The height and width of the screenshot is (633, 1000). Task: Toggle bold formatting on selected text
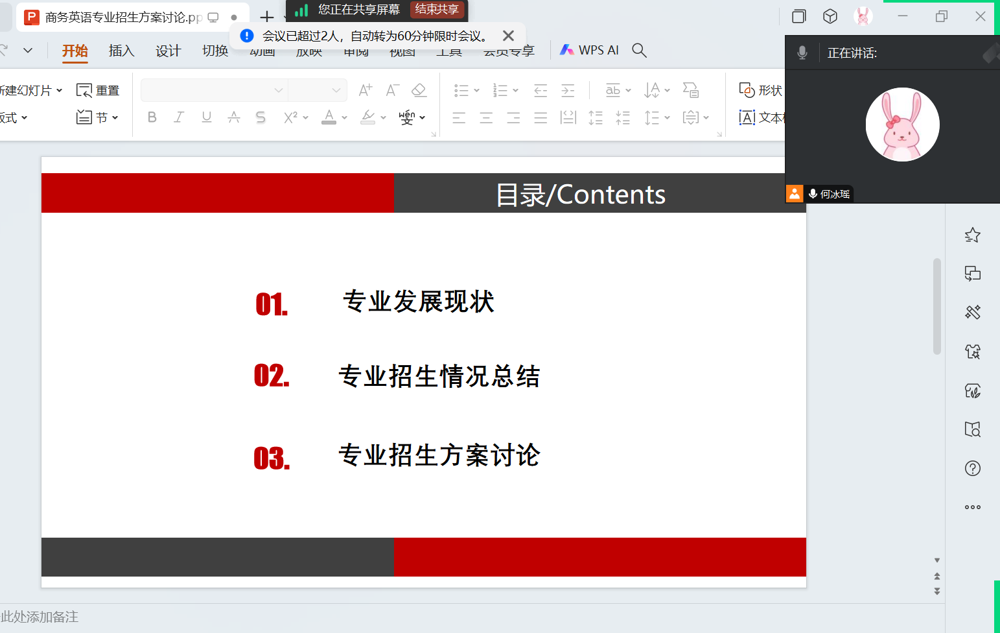tap(152, 117)
